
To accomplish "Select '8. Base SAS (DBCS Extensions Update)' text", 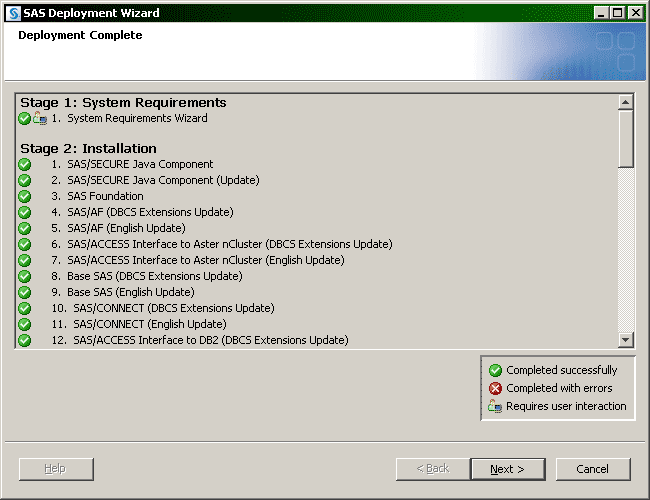I will [147, 276].
